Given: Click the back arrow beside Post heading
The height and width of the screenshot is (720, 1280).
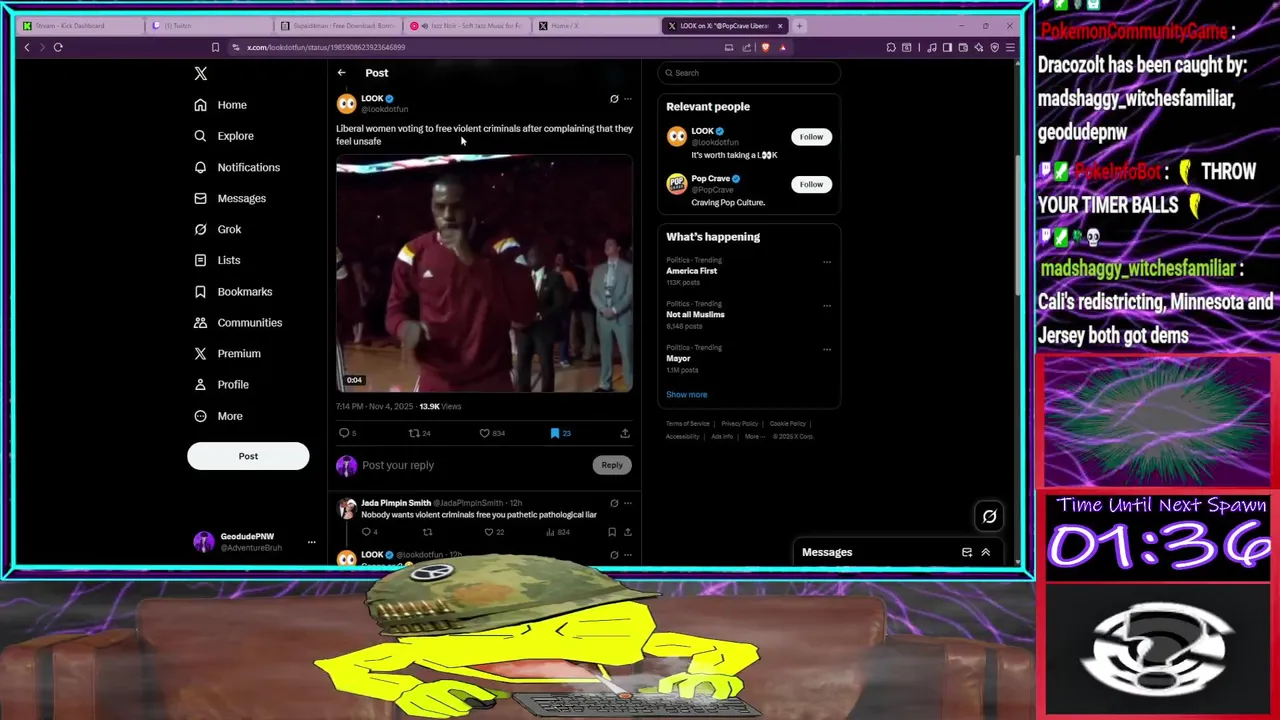Looking at the screenshot, I should 342,73.
